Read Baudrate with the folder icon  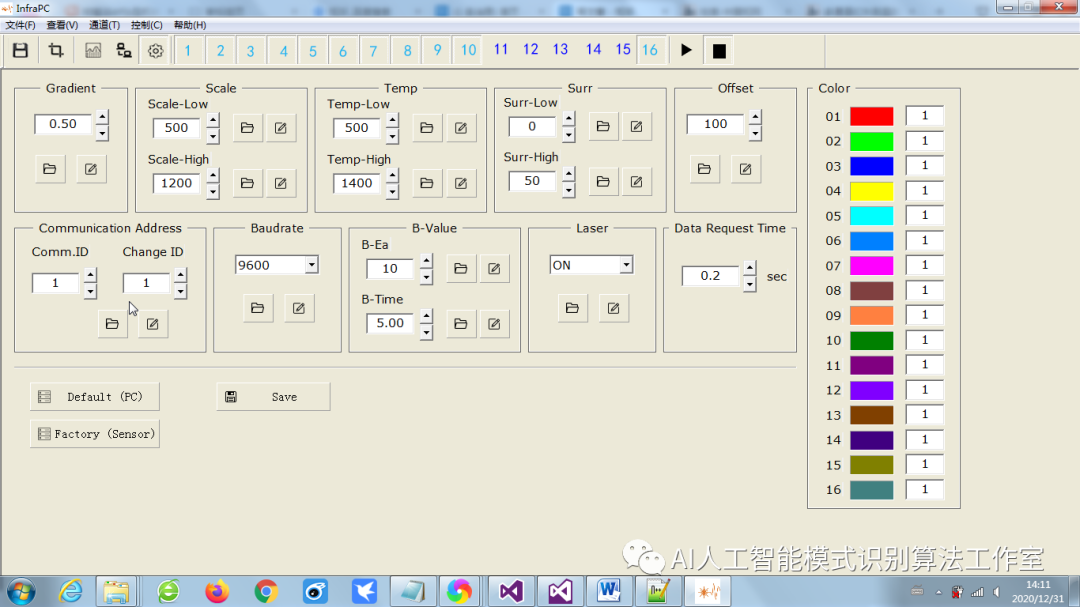pos(258,308)
